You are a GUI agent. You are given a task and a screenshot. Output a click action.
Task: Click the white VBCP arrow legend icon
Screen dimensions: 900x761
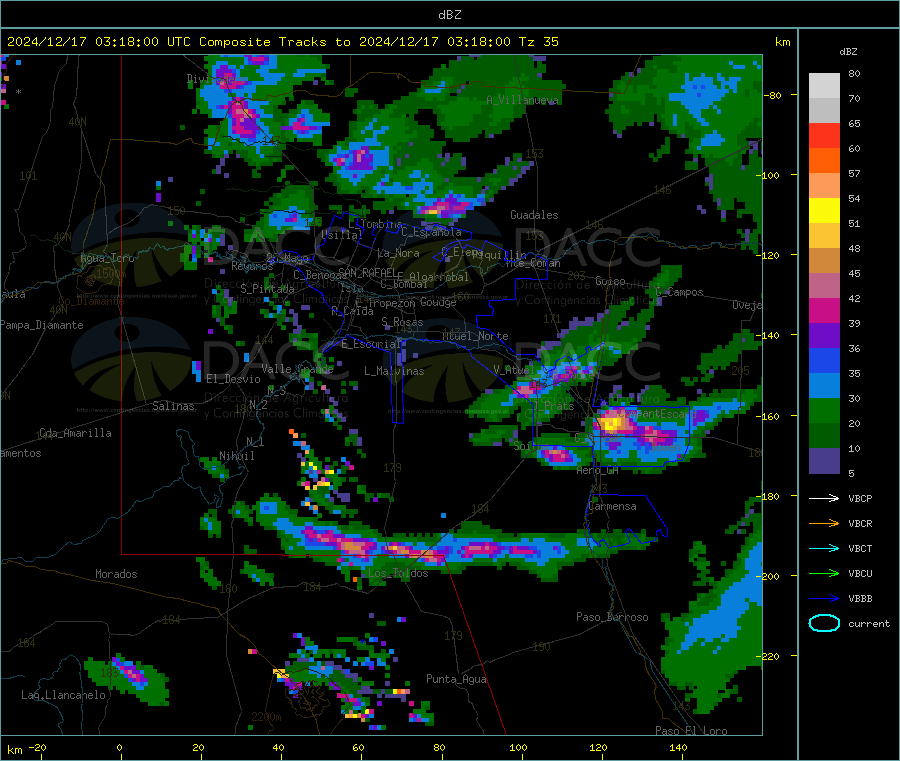(x=824, y=498)
